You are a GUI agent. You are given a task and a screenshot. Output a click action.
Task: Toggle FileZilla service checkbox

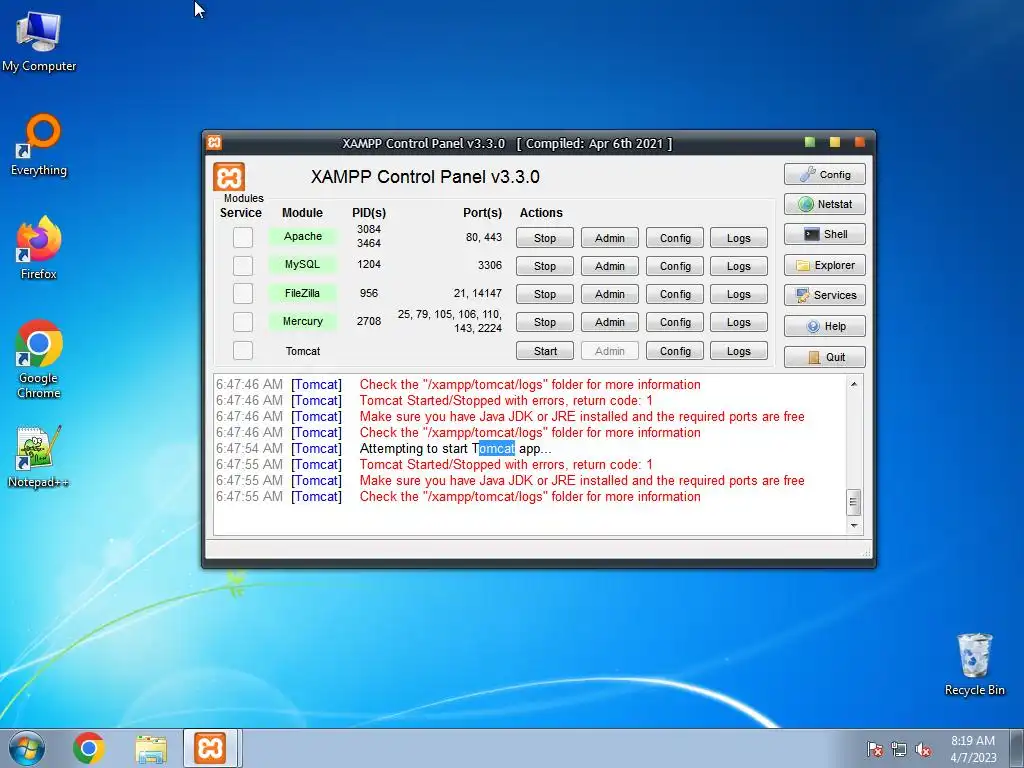click(x=243, y=293)
